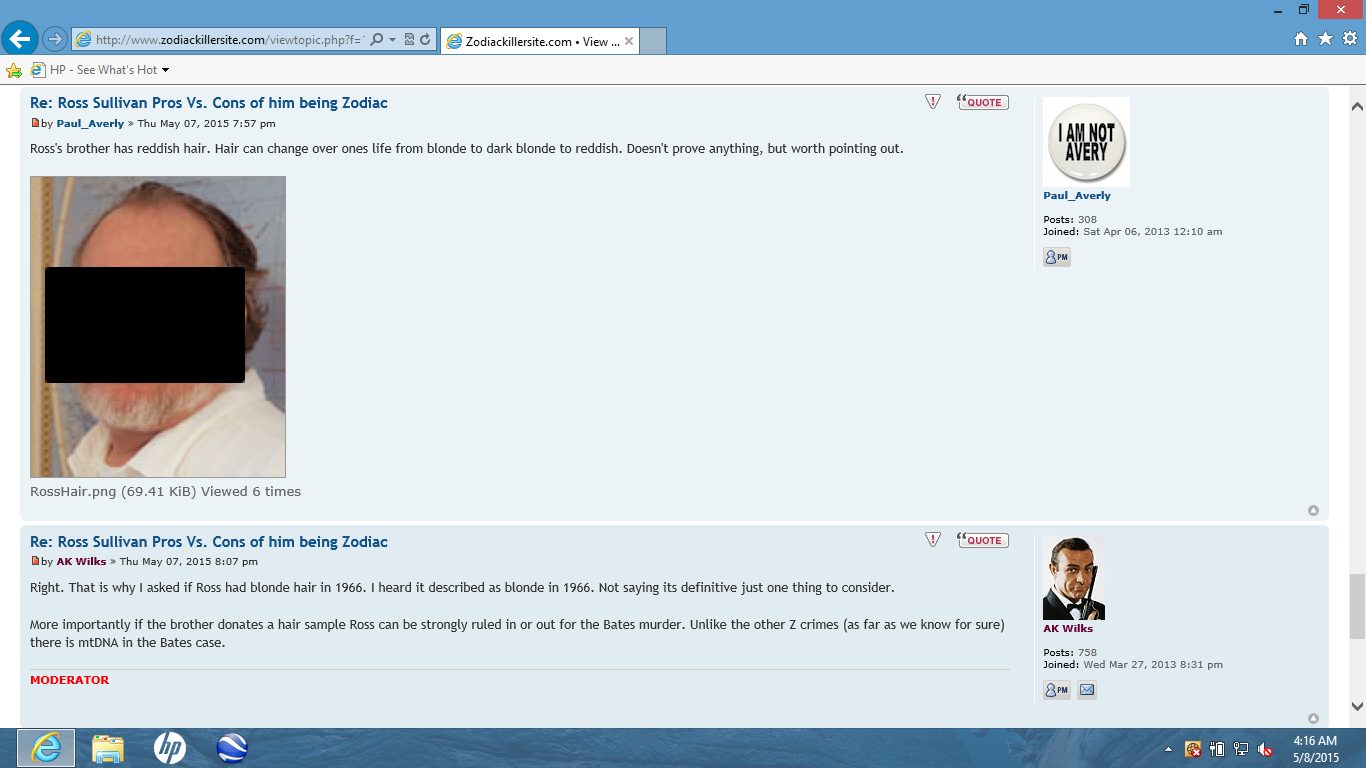Open the 4:16 AM clock in taskbar
Screen dimensions: 1366x768
[x=1315, y=749]
